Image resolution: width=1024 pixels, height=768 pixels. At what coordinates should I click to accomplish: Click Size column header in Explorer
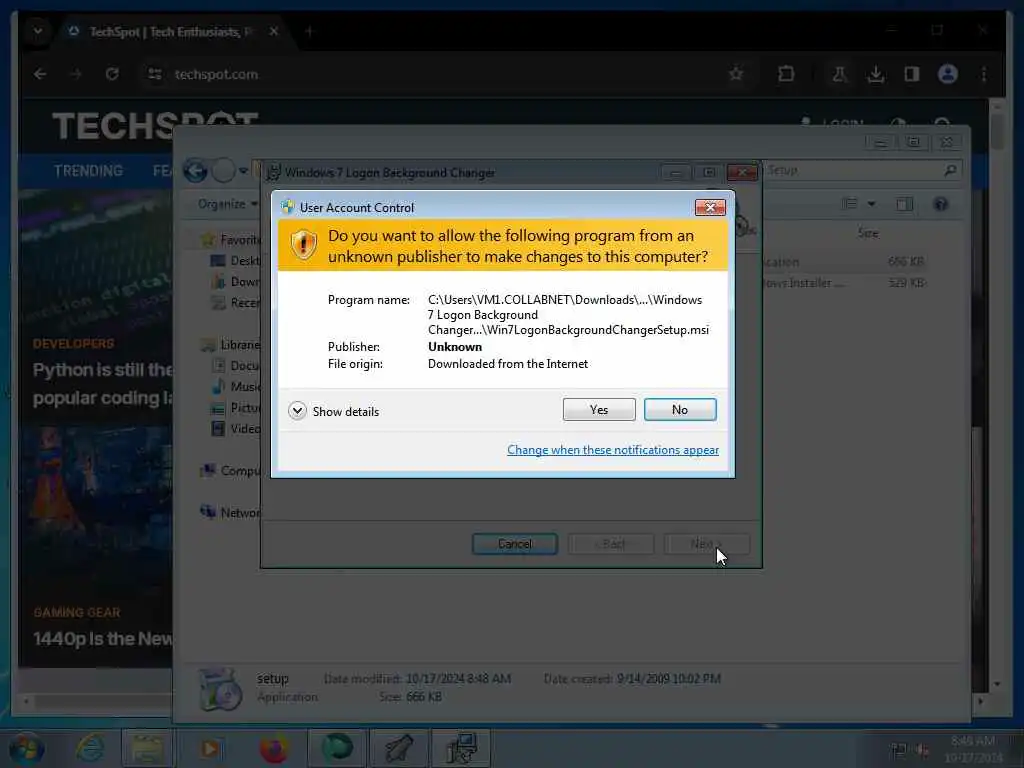(868, 233)
